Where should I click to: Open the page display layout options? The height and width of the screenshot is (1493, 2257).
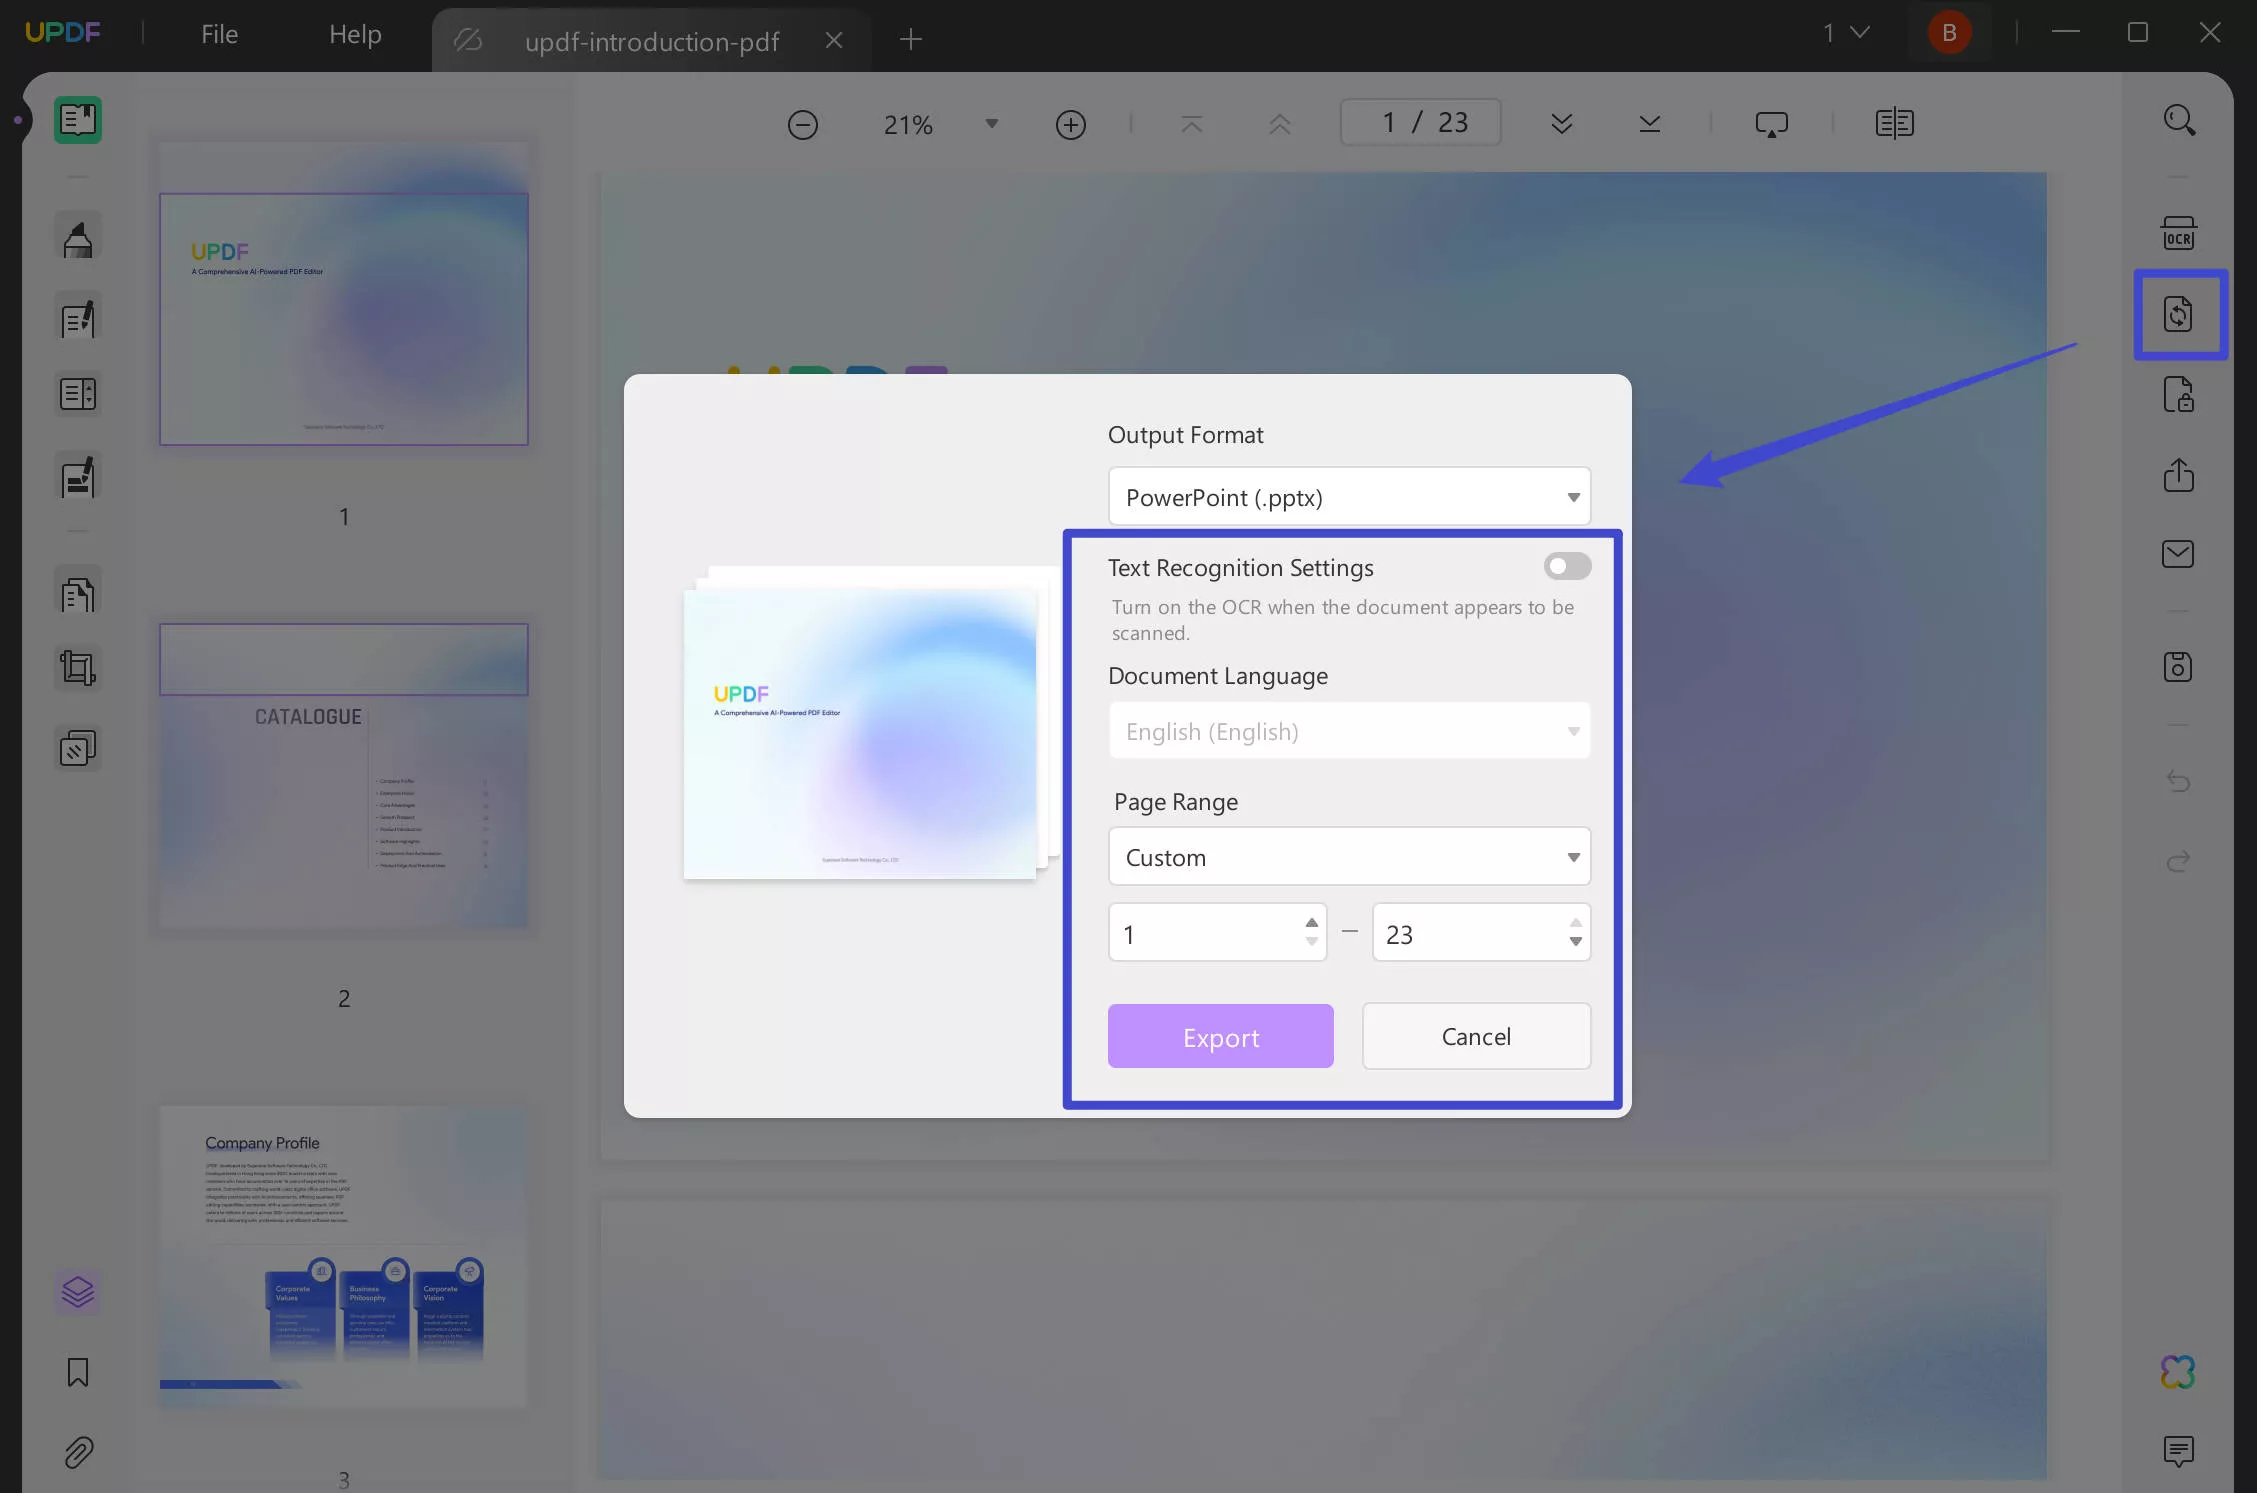1894,124
